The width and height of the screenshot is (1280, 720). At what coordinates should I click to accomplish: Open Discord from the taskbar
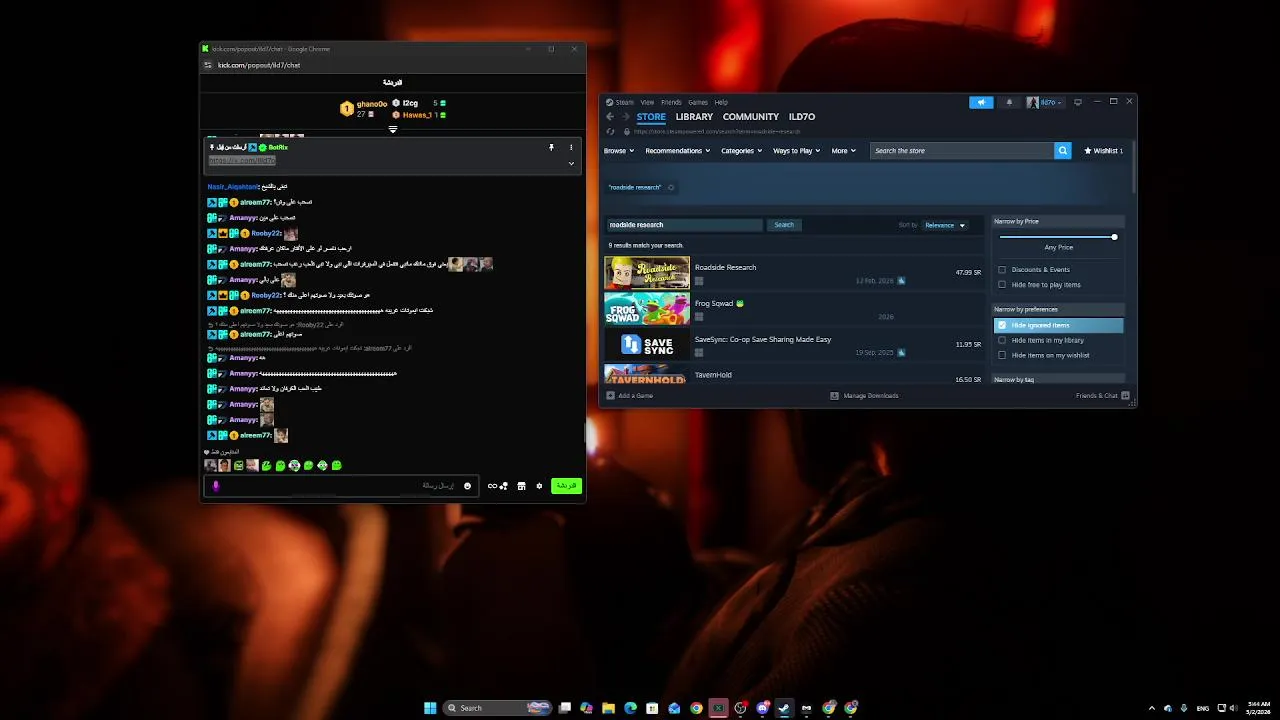(x=762, y=708)
